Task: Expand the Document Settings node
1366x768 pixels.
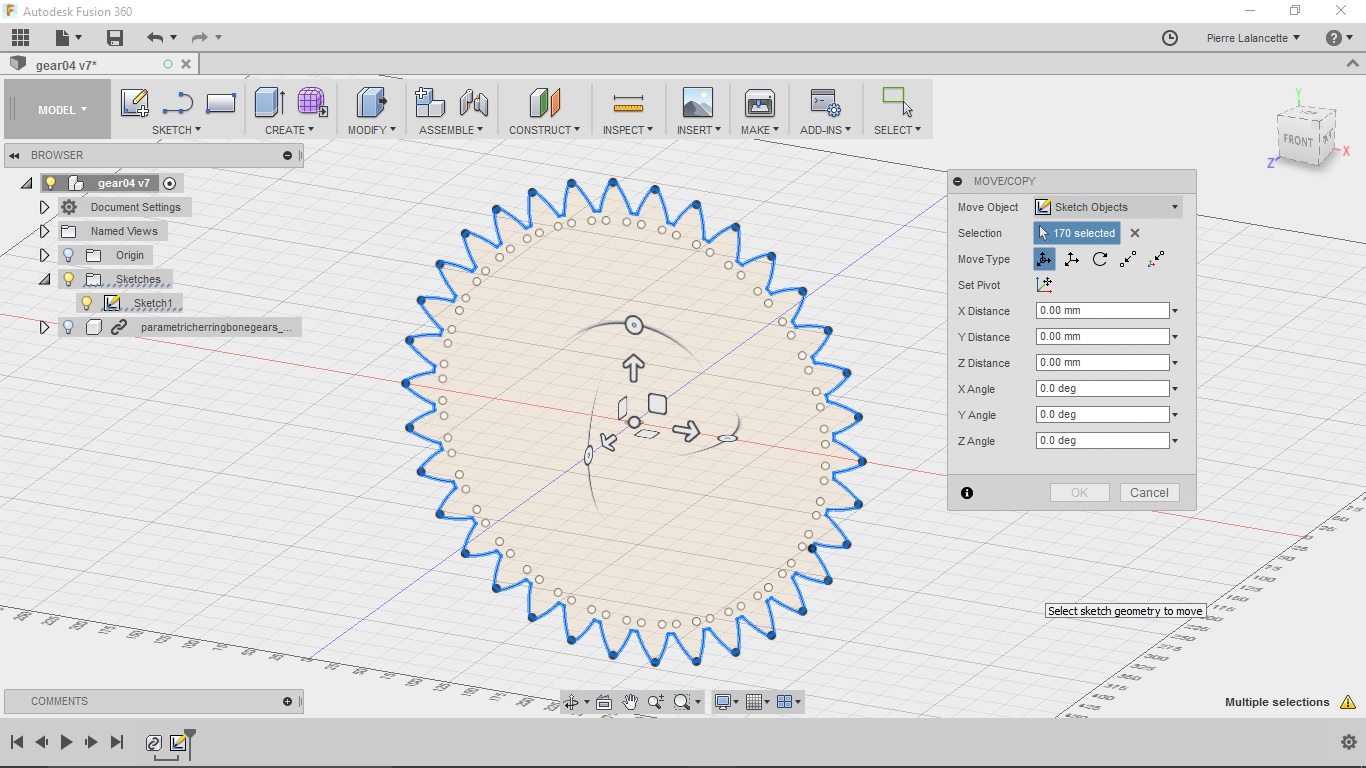Action: tap(44, 207)
